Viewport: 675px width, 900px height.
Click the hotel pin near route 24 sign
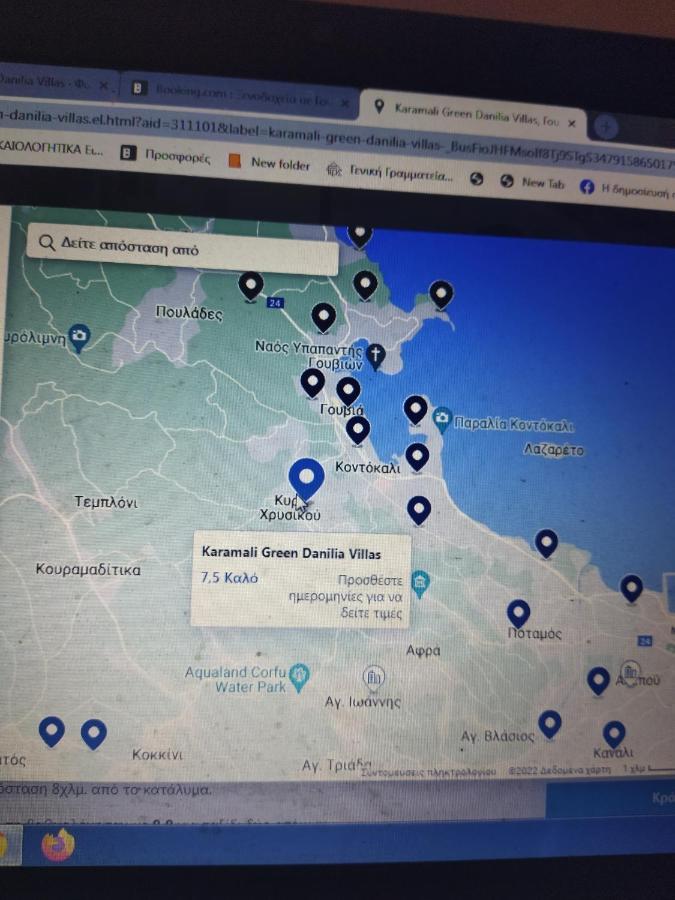click(251, 286)
